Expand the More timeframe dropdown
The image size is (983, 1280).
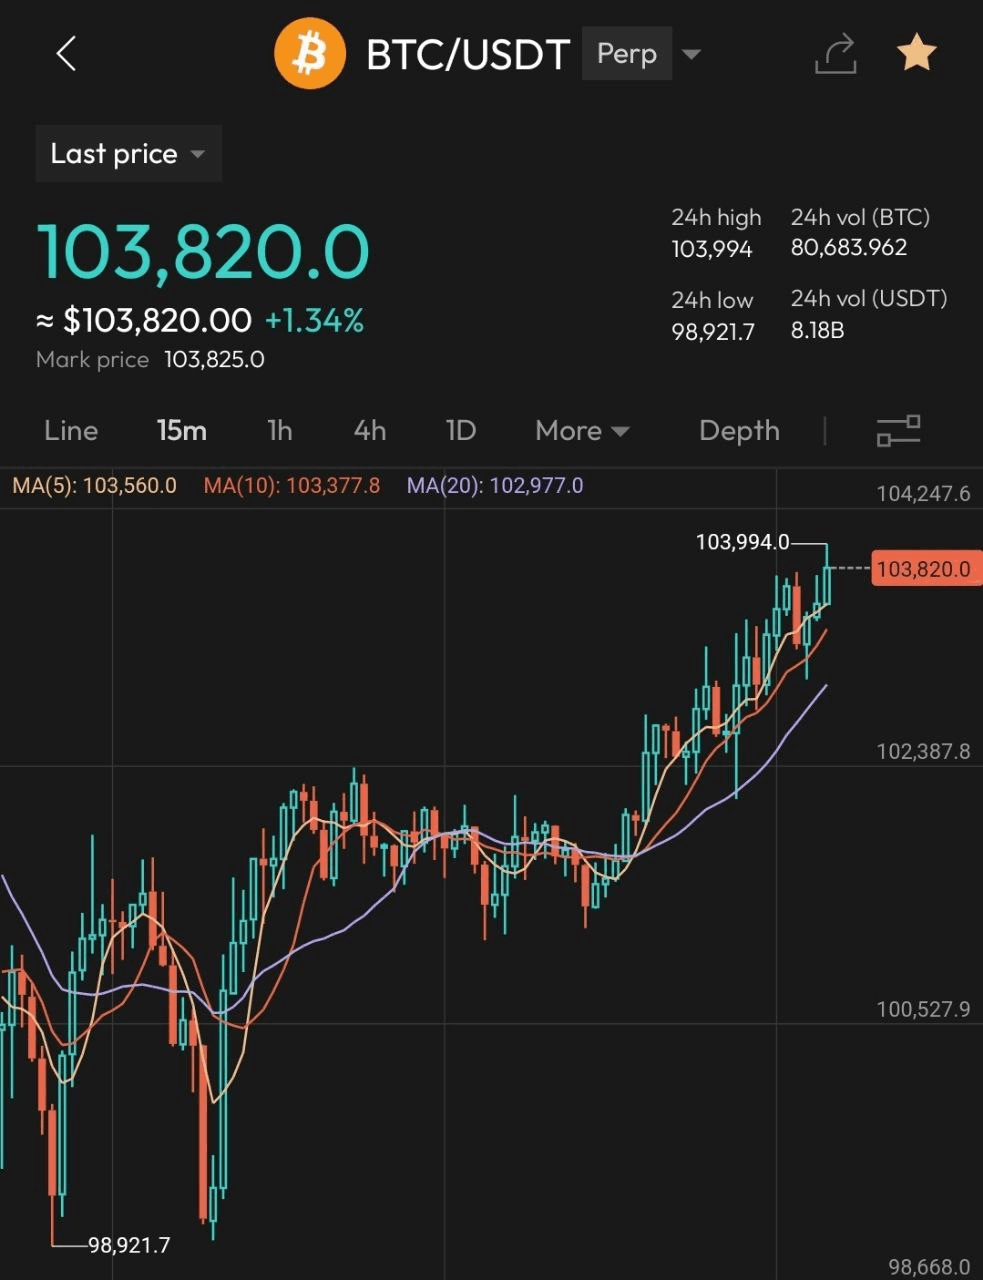coord(581,430)
